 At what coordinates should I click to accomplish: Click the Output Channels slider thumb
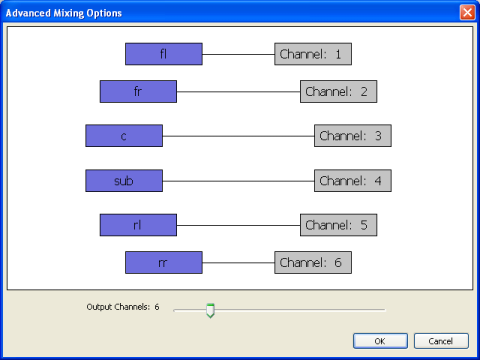pos(210,310)
